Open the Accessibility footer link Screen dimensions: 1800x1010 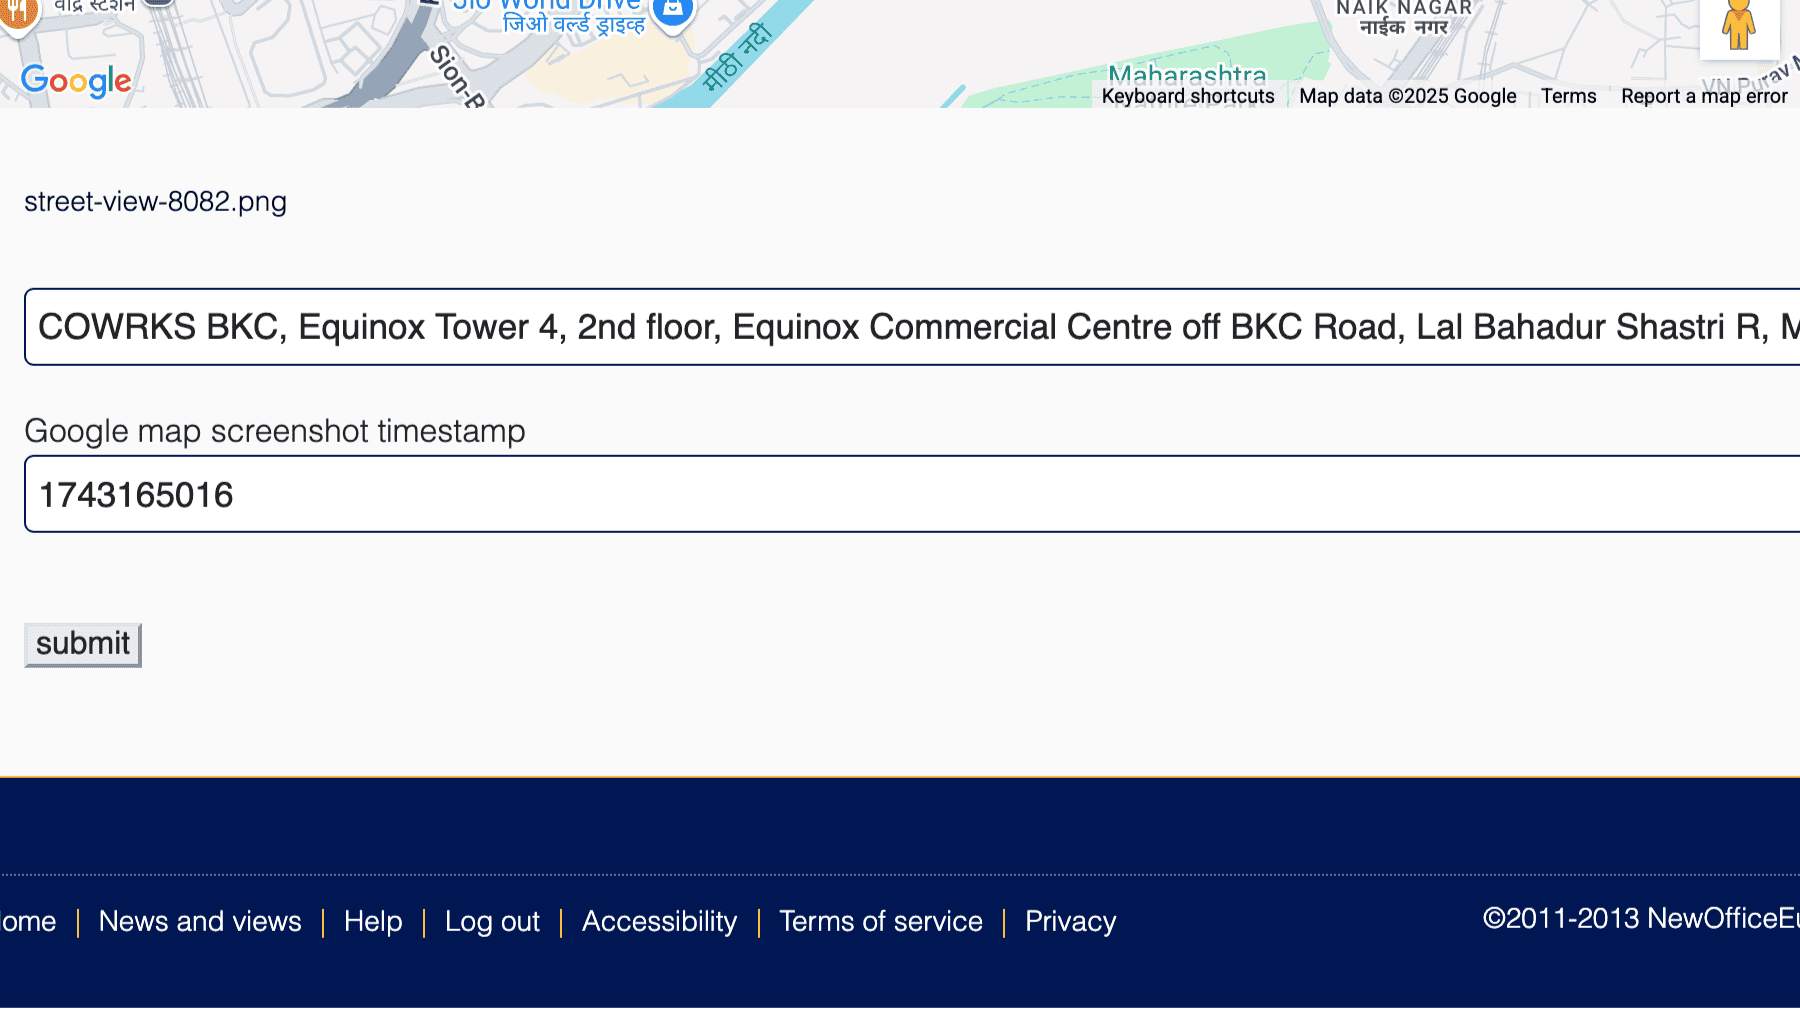click(x=659, y=921)
